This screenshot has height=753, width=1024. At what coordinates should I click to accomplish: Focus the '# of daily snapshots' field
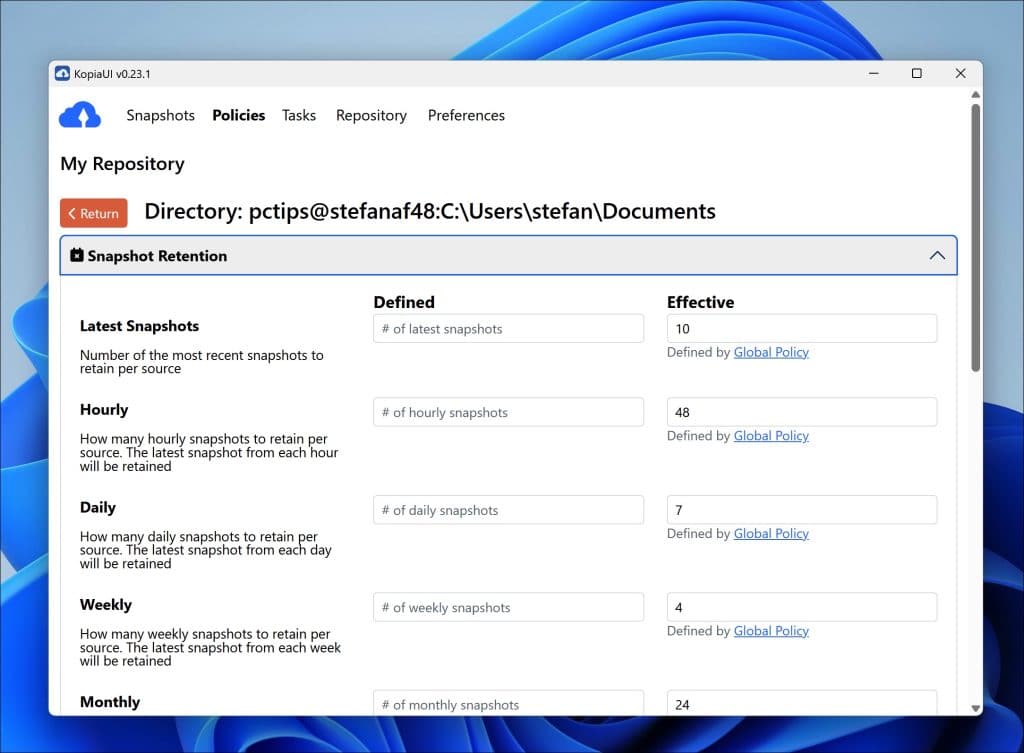pyautogui.click(x=508, y=510)
